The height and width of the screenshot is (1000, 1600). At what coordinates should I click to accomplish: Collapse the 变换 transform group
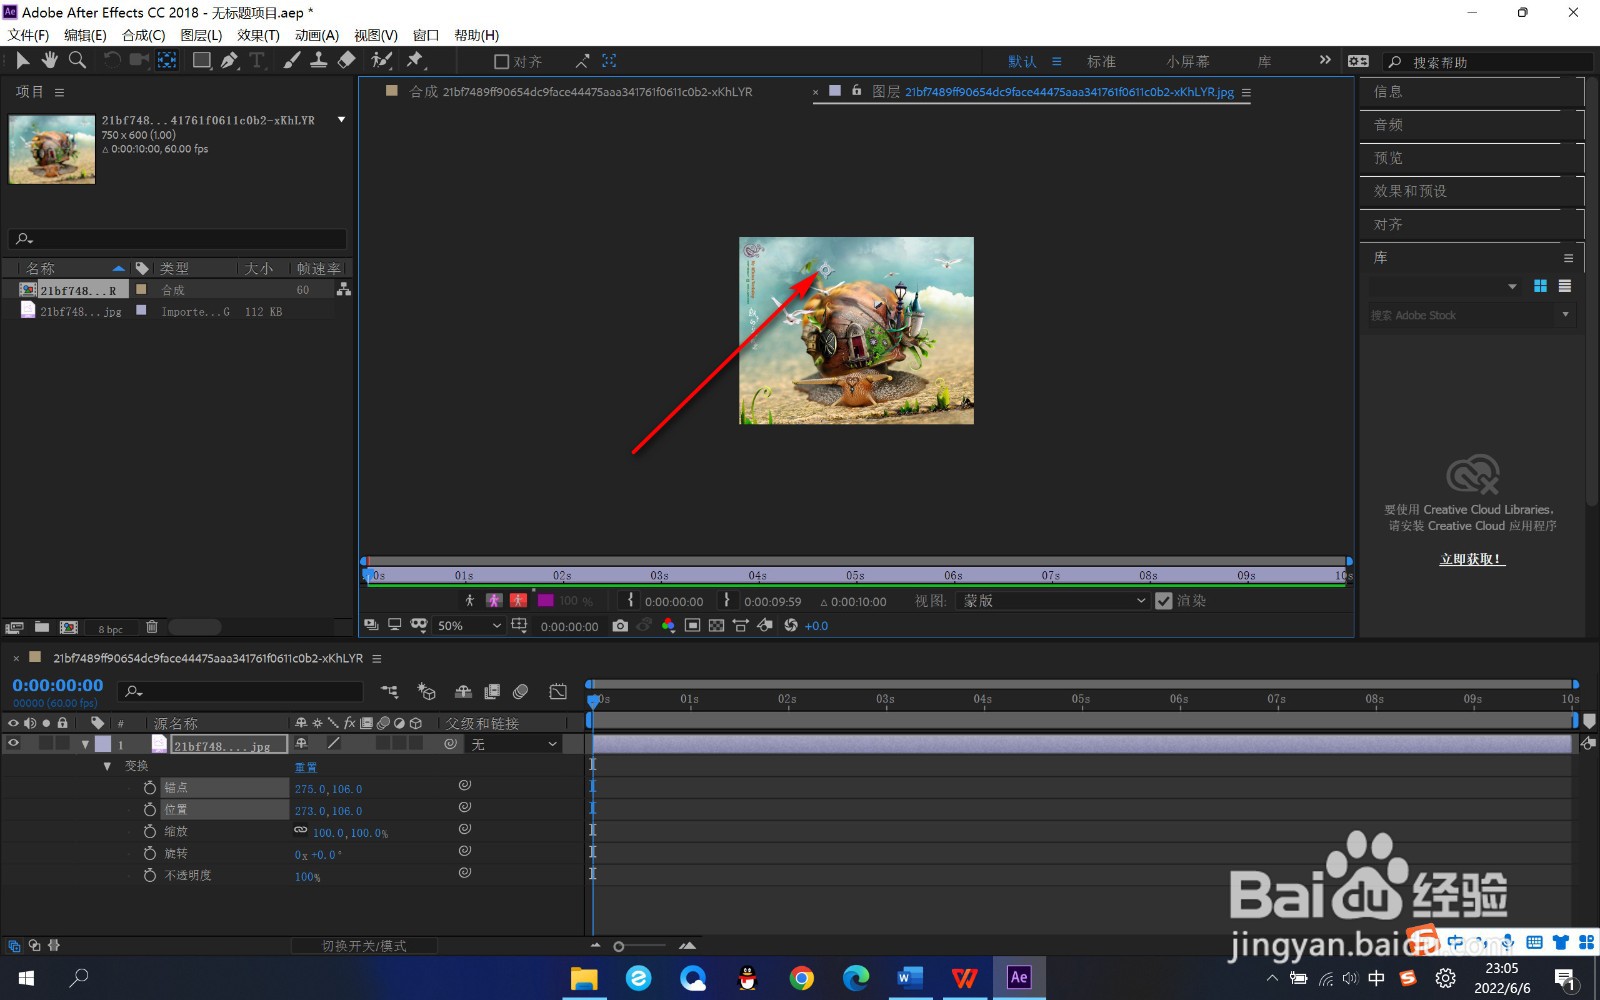[107, 766]
